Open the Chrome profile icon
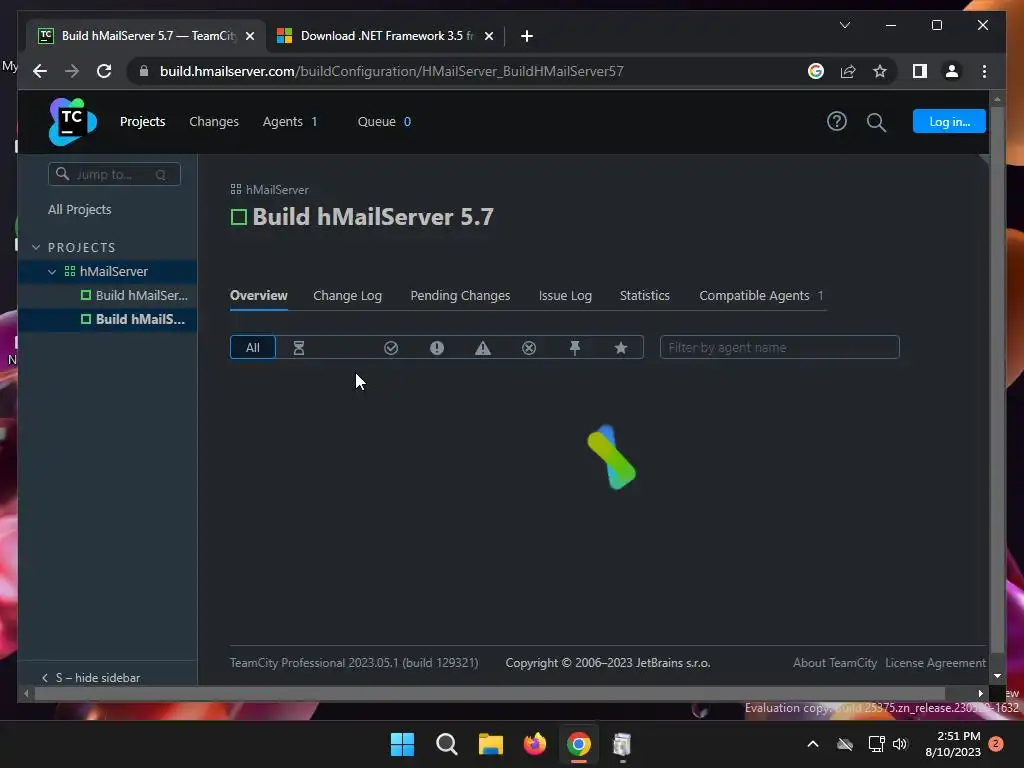Viewport: 1024px width, 768px height. tap(952, 71)
